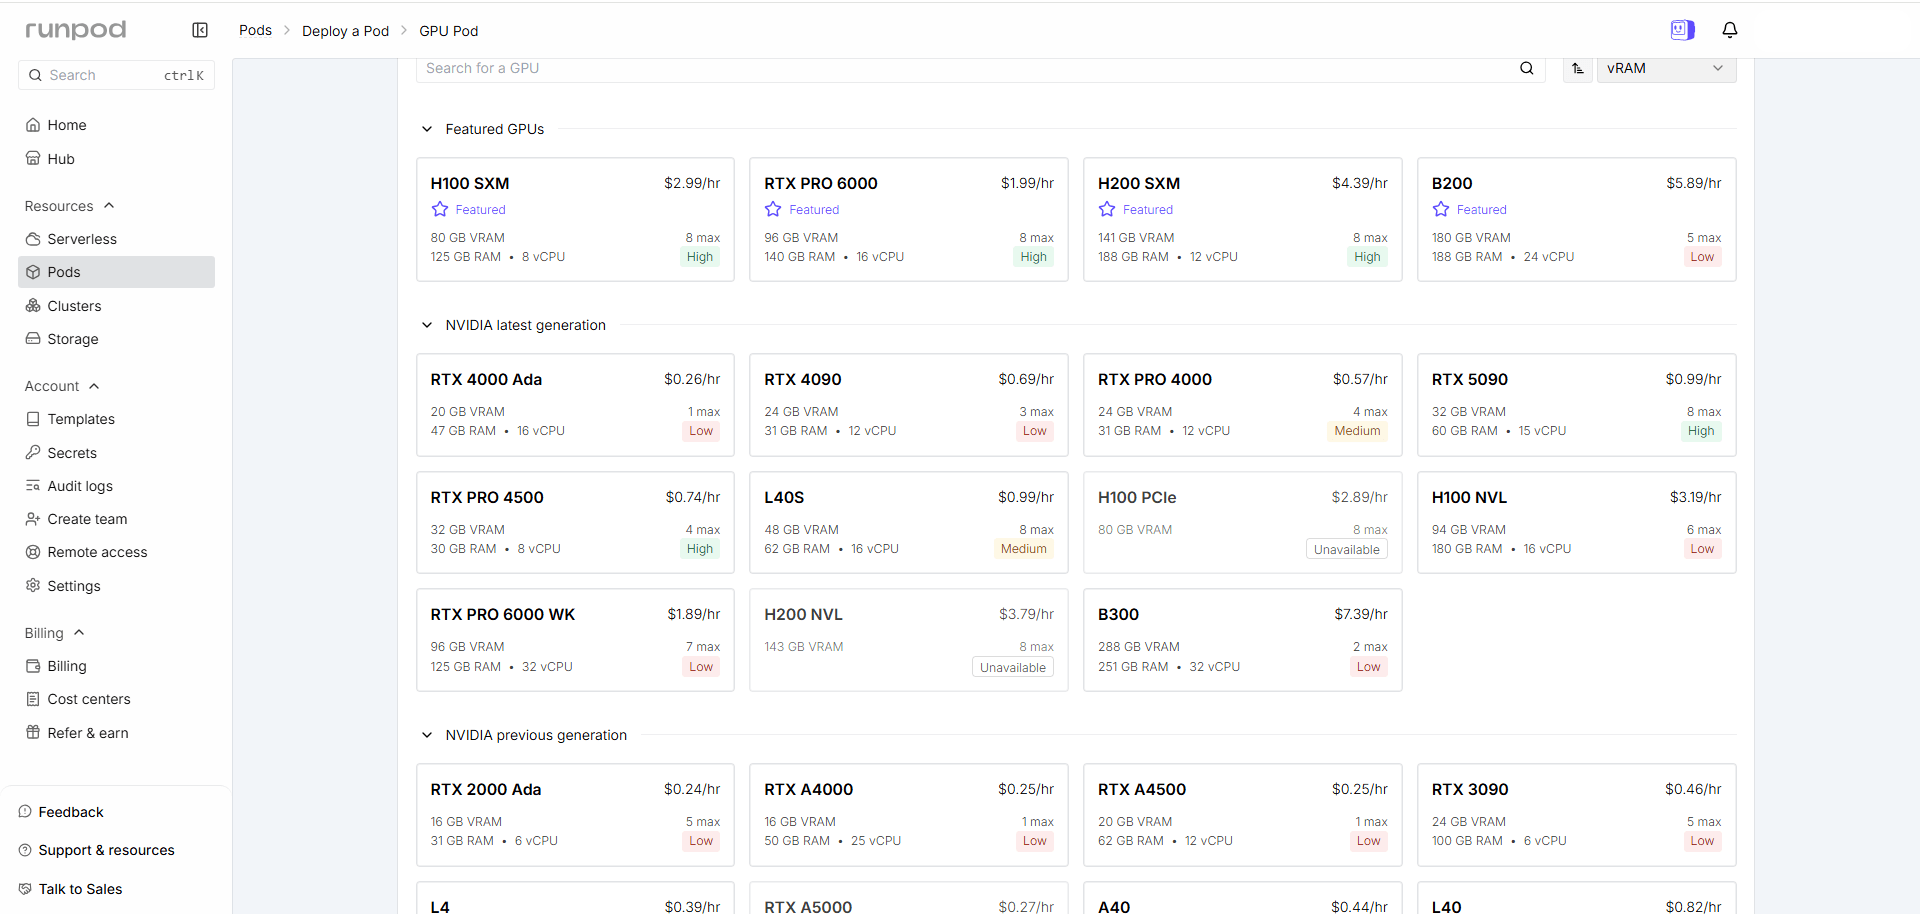
Task: Choose the RTX PRO 6000 WK card
Action: (x=575, y=640)
